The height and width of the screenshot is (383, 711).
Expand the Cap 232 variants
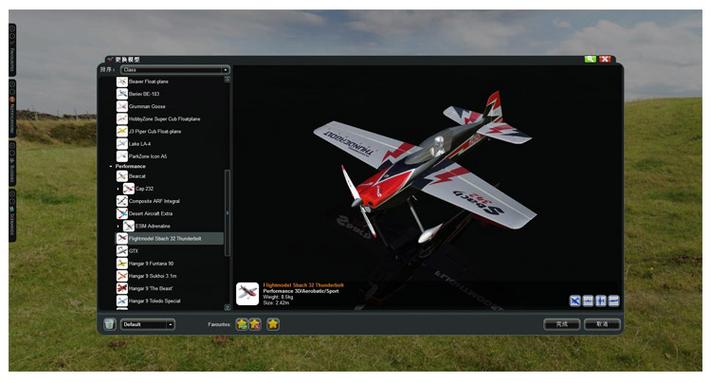(118, 189)
